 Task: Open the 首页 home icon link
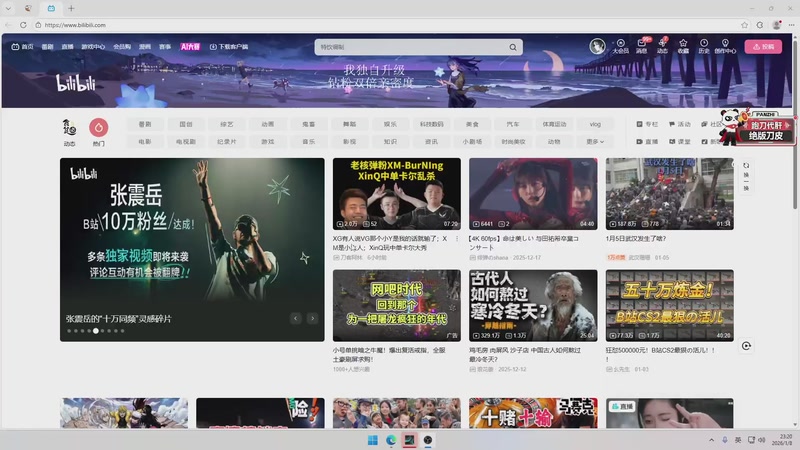22,46
